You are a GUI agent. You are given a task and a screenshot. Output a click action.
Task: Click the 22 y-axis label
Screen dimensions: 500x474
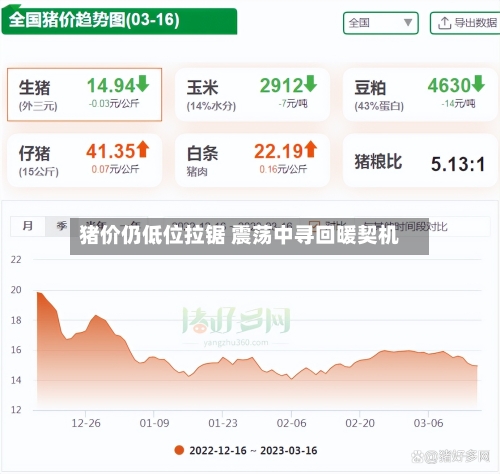pos(16,259)
